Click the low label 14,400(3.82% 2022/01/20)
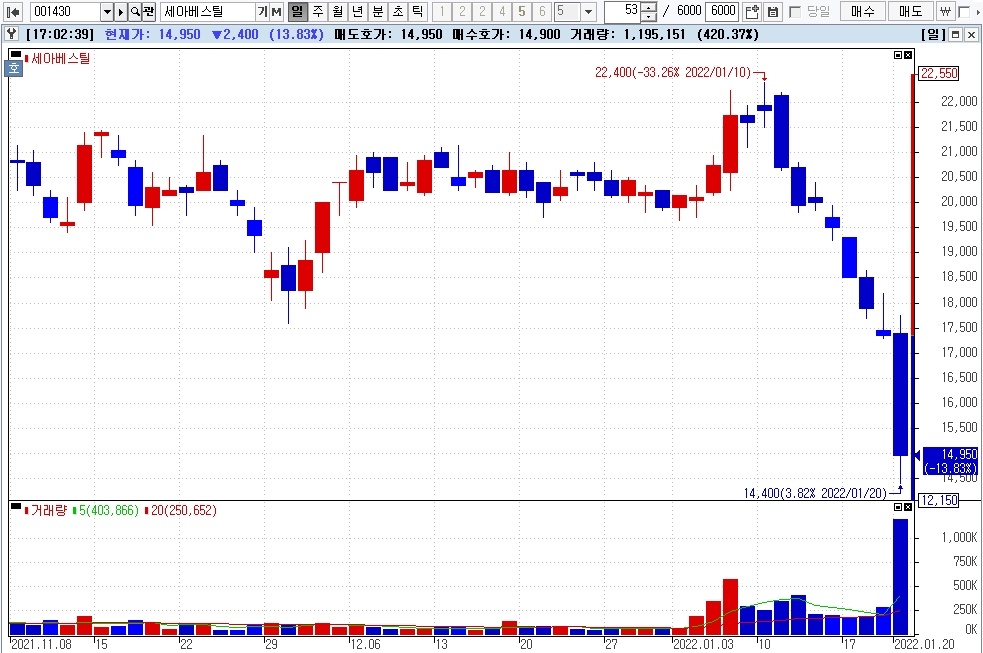 (815, 493)
